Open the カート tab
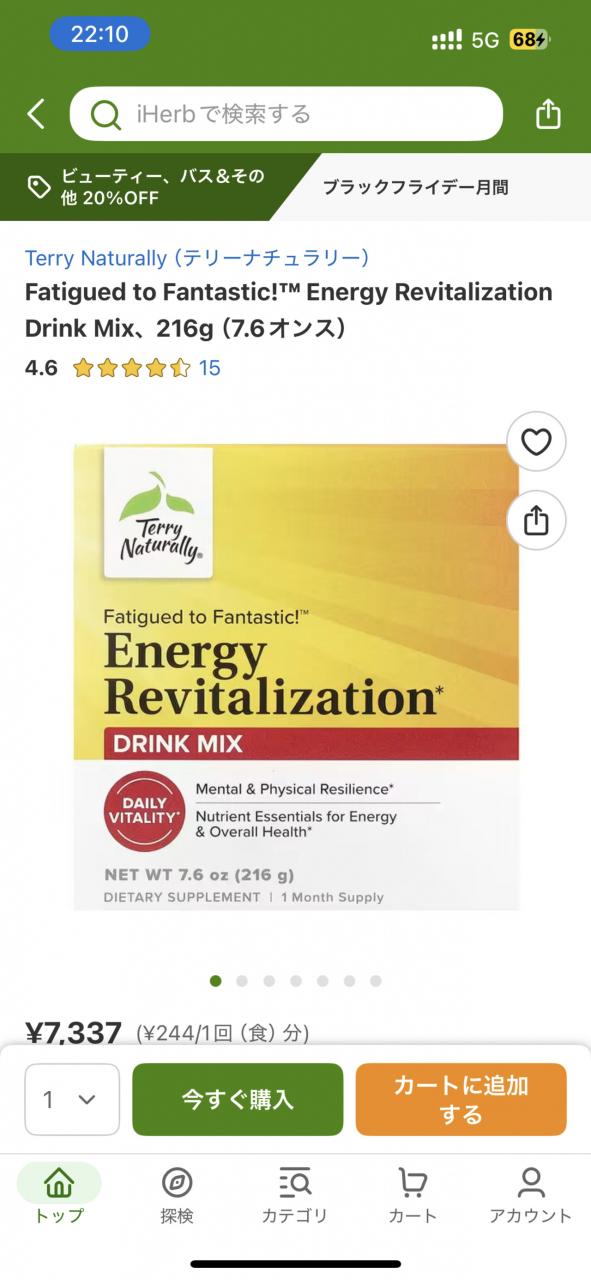 click(413, 1194)
